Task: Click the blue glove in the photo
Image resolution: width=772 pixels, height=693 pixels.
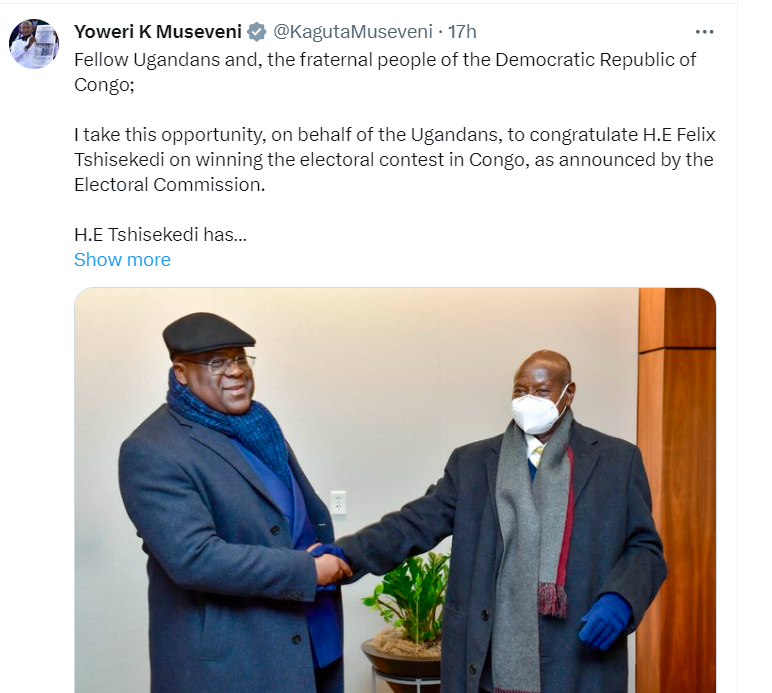Action: [x=604, y=619]
